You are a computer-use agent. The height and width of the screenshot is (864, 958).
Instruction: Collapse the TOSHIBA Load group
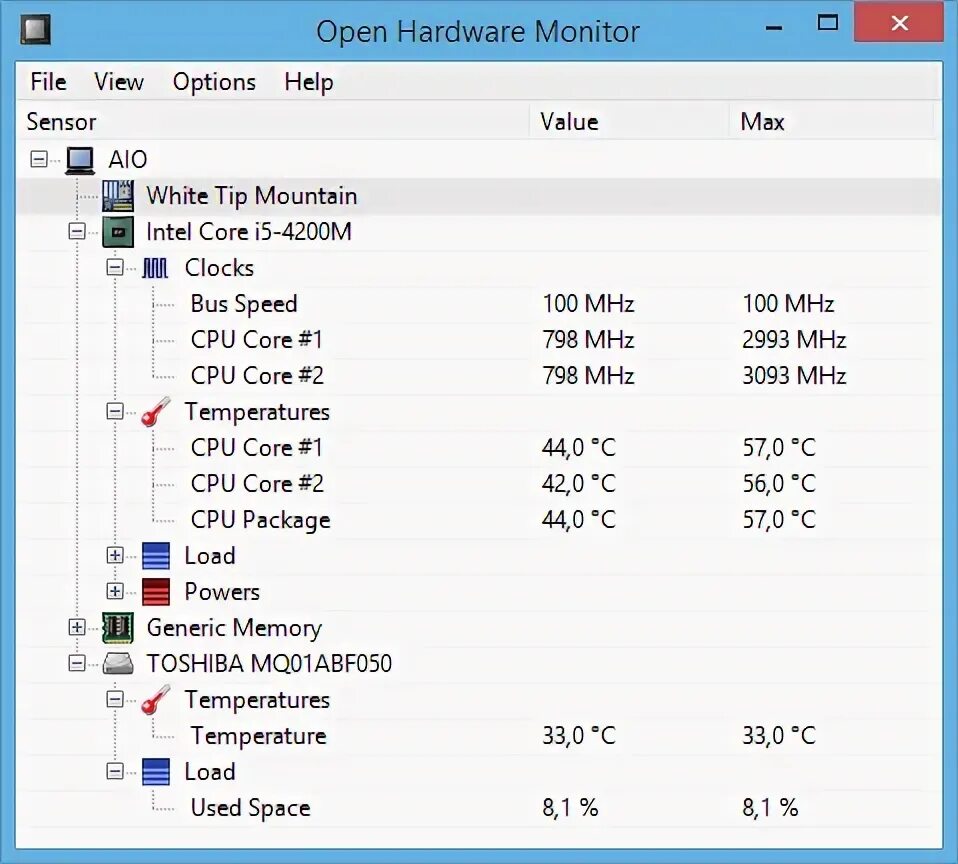pyautogui.click(x=114, y=771)
